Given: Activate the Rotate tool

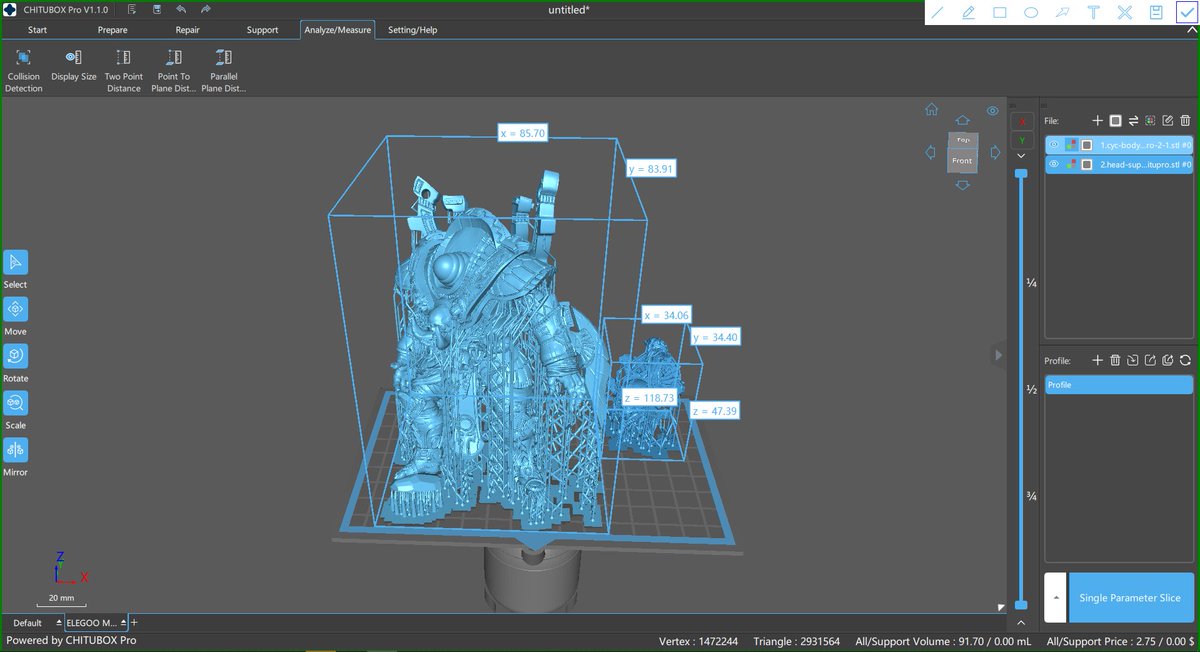Looking at the screenshot, I should click(15, 356).
